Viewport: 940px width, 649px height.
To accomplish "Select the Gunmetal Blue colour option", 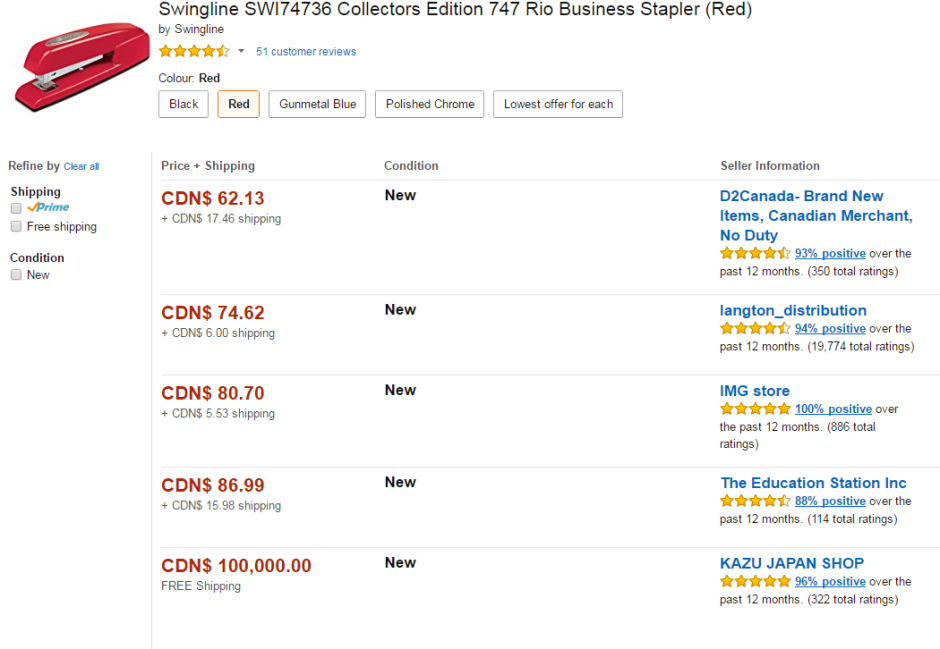I will pyautogui.click(x=317, y=104).
